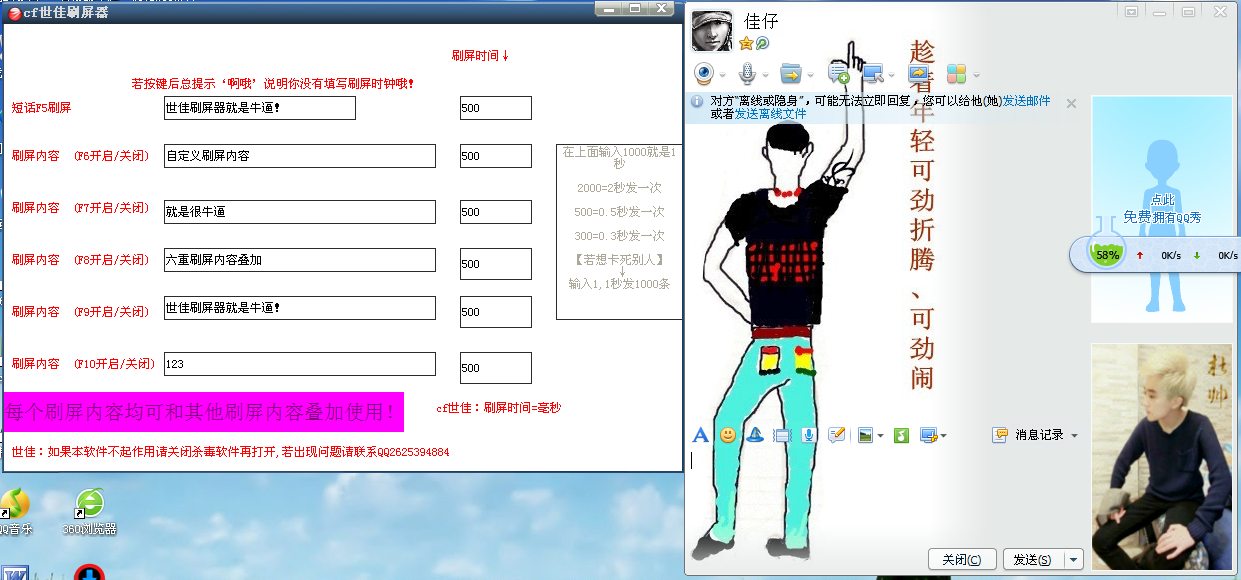Record a voice message with the blue mic icon
This screenshot has height=580, width=1241.
[x=810, y=435]
